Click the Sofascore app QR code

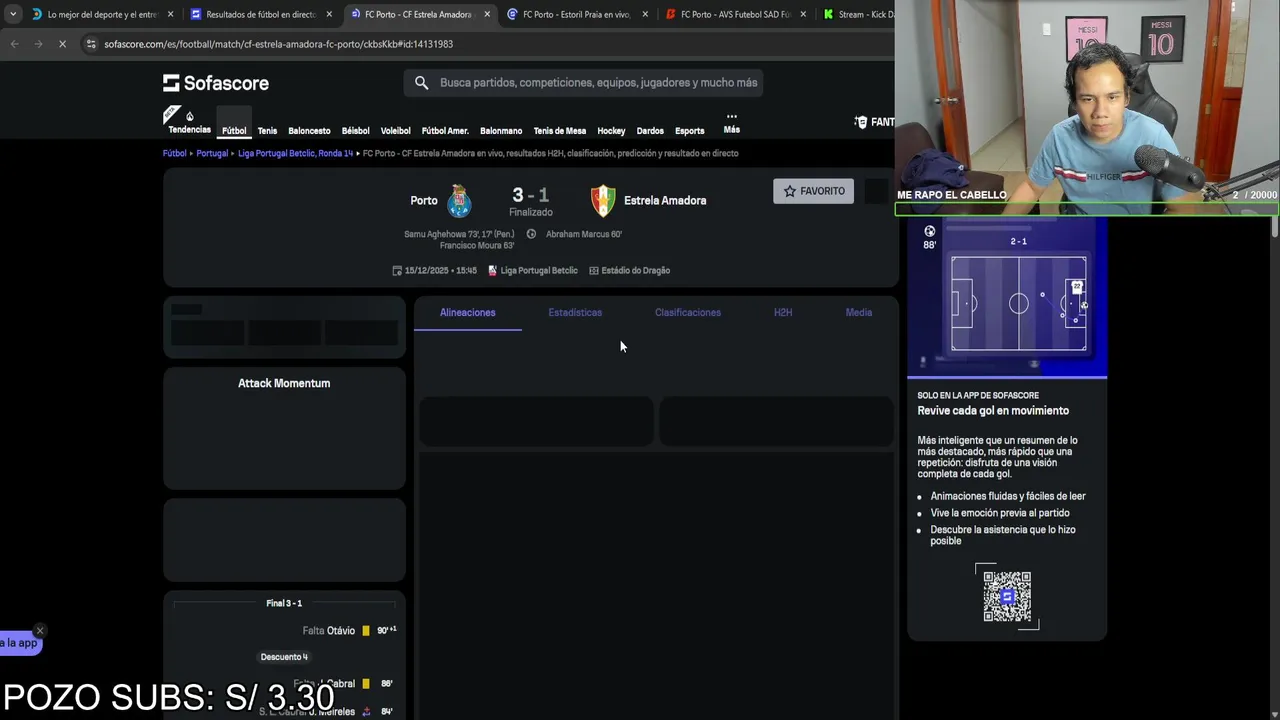1007,597
